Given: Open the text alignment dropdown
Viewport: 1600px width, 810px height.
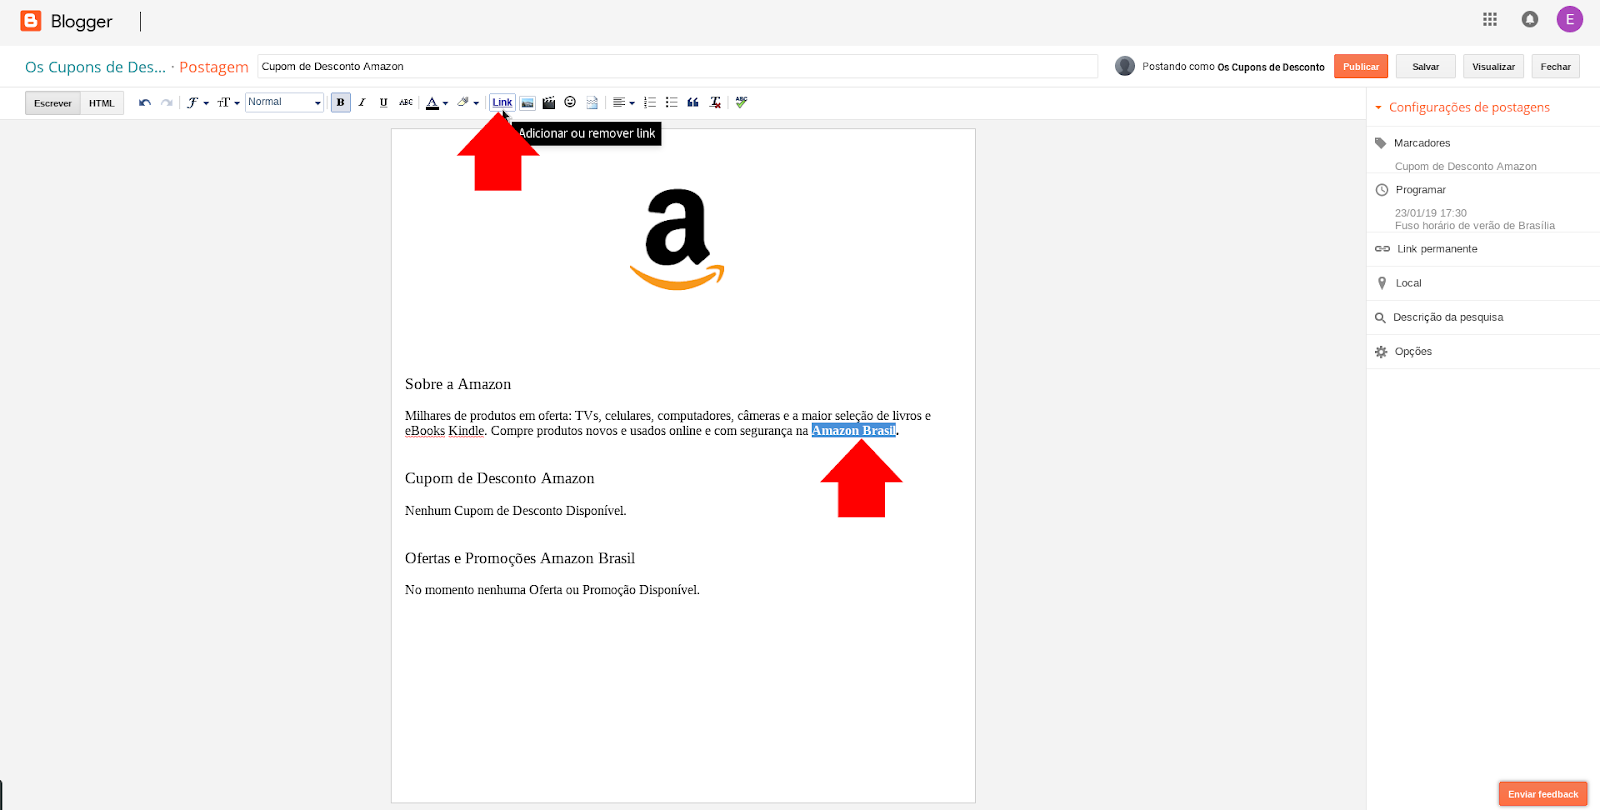Looking at the screenshot, I should pos(624,103).
